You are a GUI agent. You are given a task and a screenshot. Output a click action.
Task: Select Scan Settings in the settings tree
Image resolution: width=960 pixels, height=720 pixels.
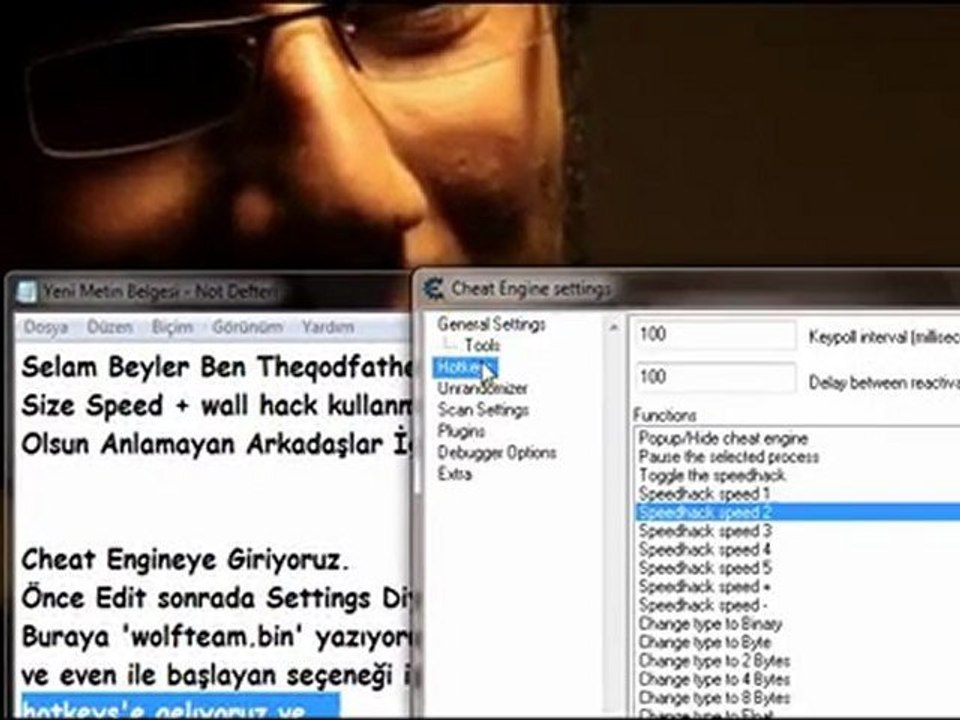[483, 410]
